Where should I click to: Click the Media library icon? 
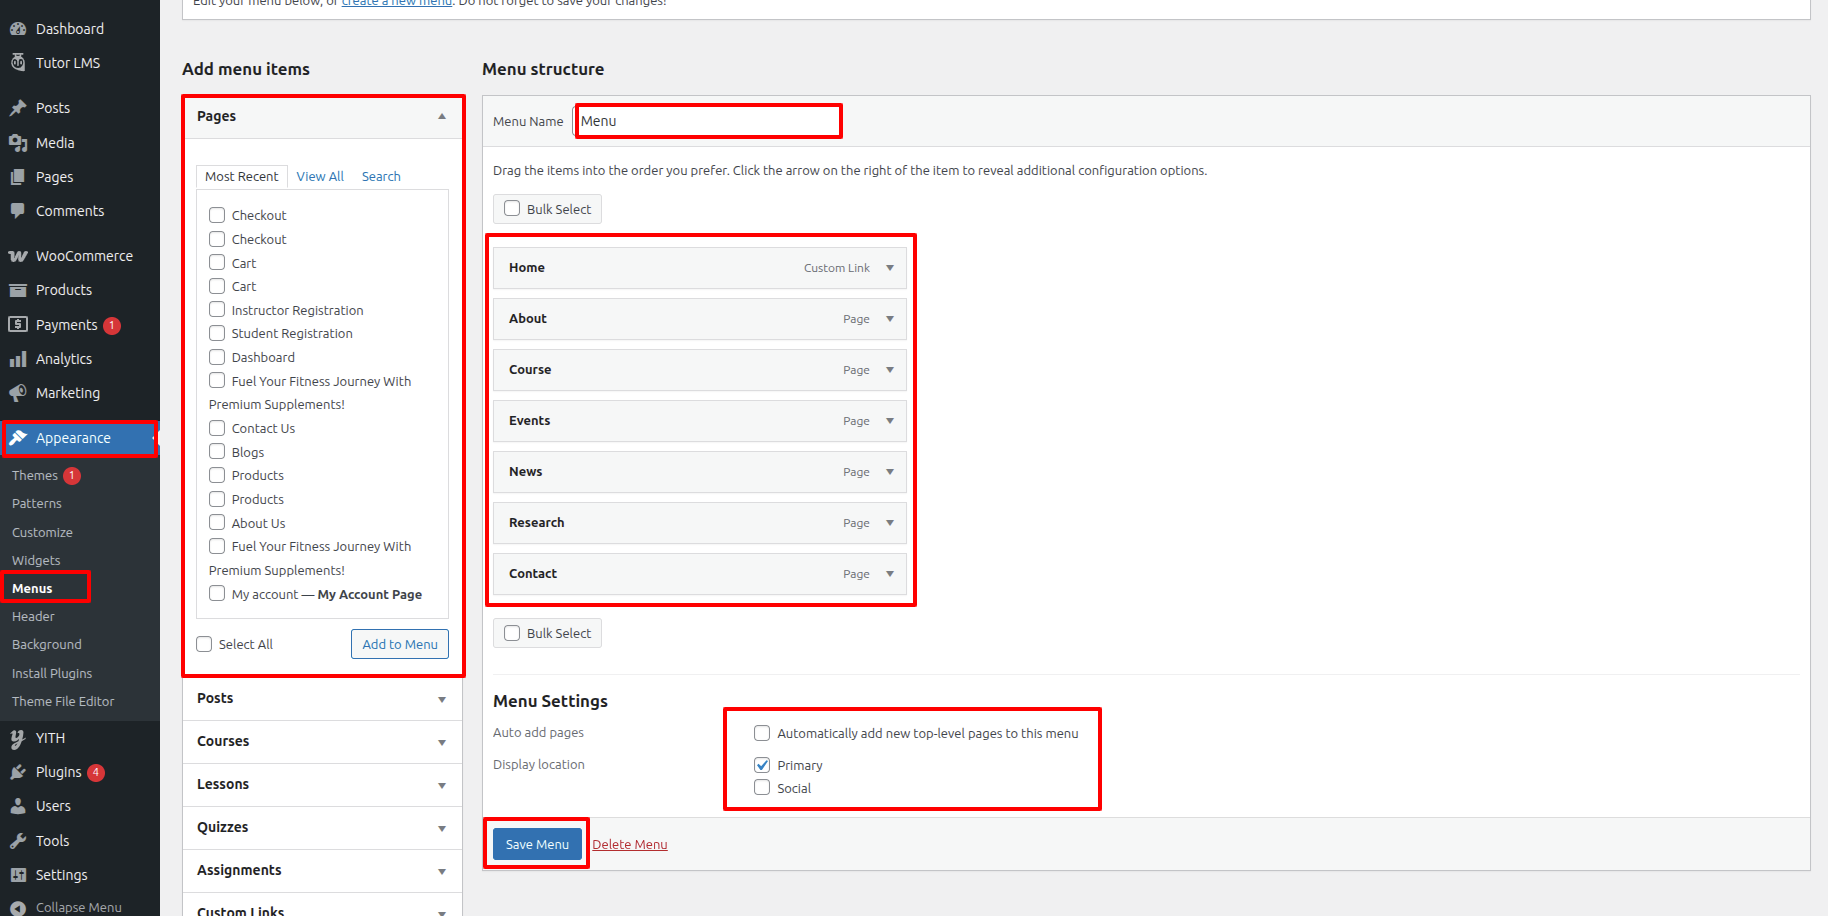coord(18,143)
